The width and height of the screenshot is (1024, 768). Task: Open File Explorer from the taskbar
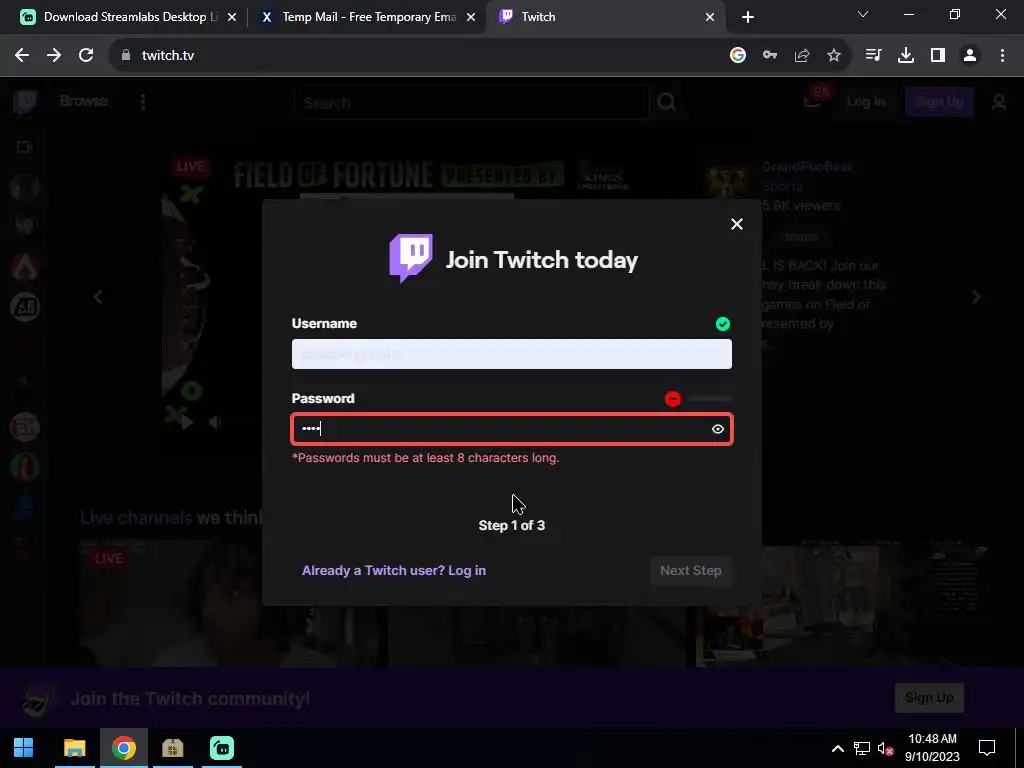[74, 748]
